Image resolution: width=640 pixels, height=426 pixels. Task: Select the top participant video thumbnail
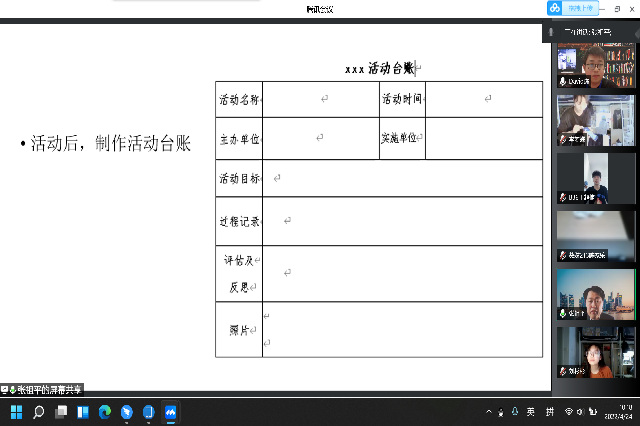pyautogui.click(x=595, y=68)
